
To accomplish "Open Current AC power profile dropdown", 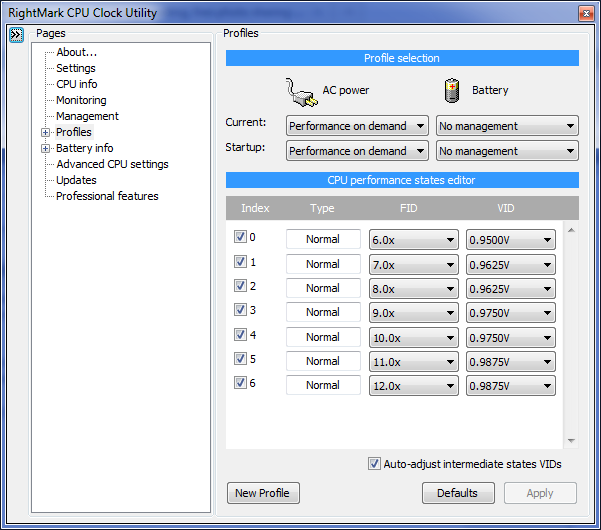I will tap(357, 126).
